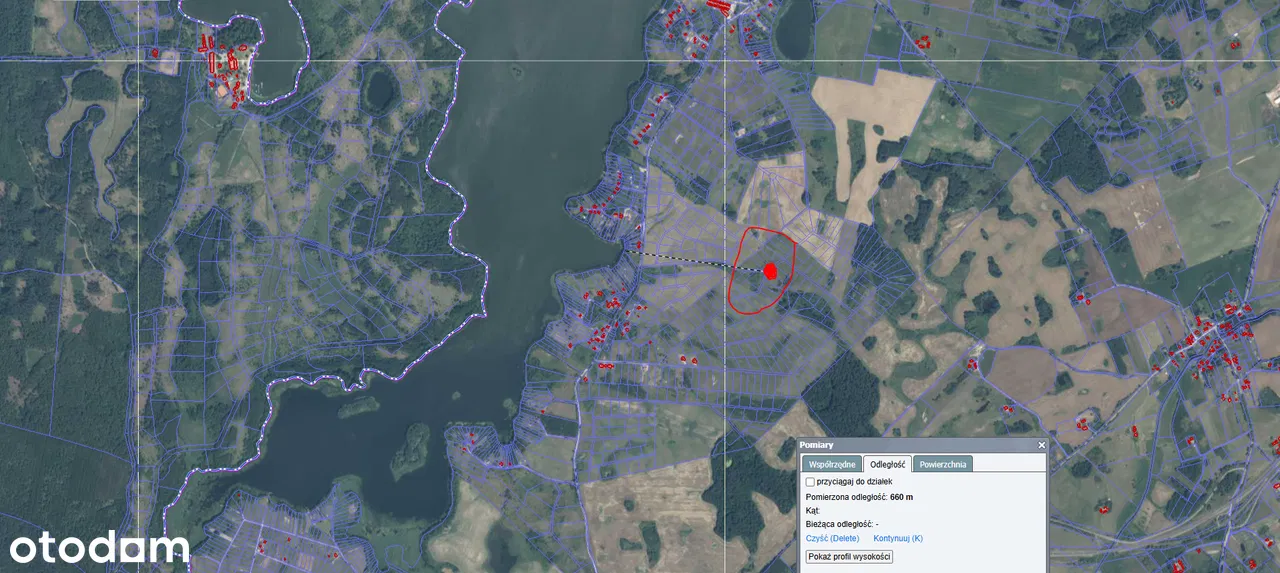The height and width of the screenshot is (573, 1280).
Task: Click the measured 660 m value
Action: point(901,496)
